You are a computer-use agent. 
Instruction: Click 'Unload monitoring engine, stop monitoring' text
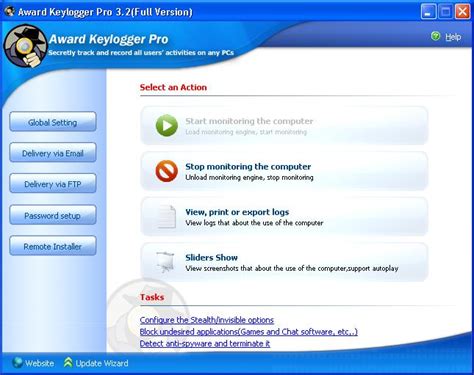pos(249,178)
